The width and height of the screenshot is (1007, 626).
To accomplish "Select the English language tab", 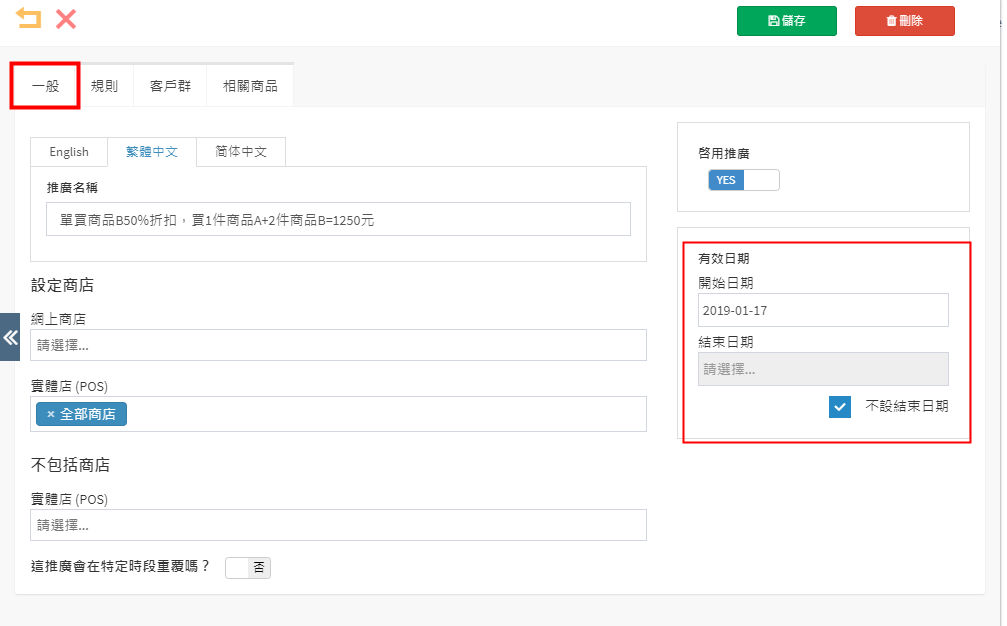I will coord(69,152).
